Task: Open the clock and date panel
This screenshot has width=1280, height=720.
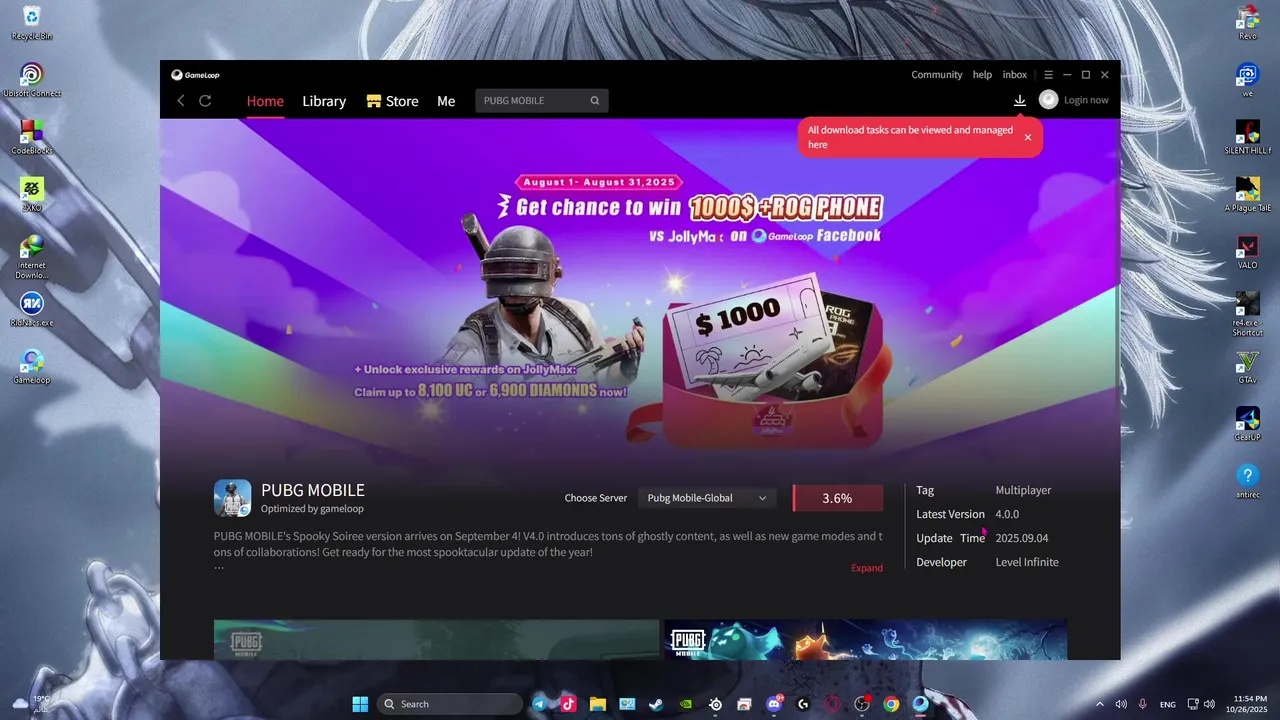Action: (x=1246, y=704)
